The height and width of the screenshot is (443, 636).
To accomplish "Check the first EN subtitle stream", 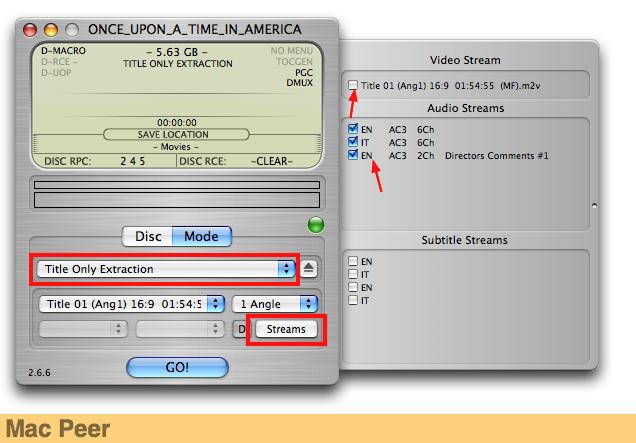I will tap(353, 261).
